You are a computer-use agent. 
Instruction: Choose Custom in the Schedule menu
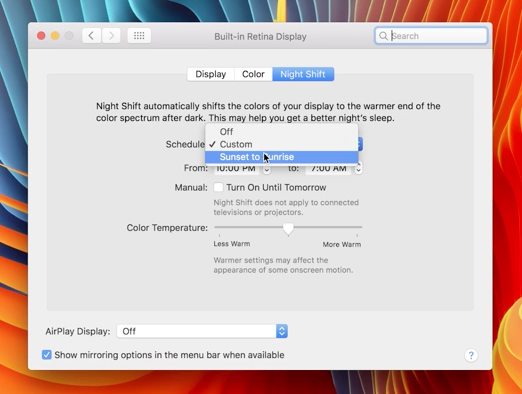coord(281,144)
